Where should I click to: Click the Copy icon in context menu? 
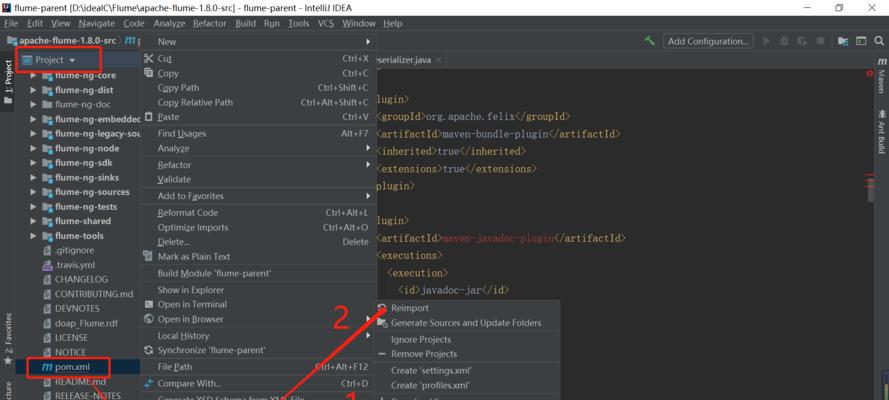coord(149,73)
